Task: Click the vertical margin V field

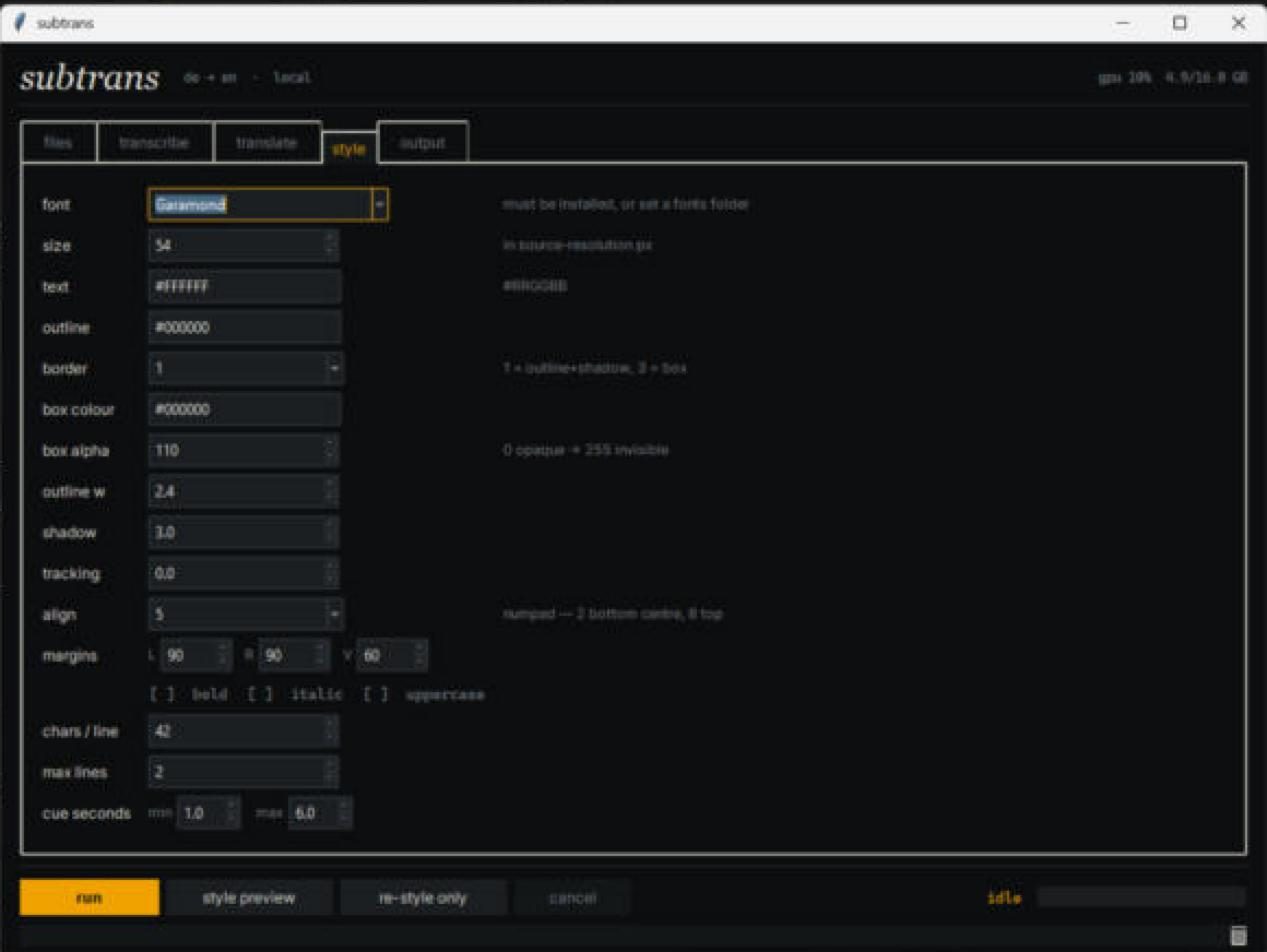Action: 392,655
